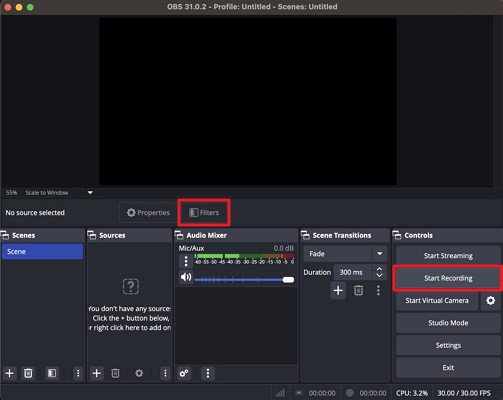Click the No source selected label
The height and width of the screenshot is (400, 503).
(x=35, y=213)
